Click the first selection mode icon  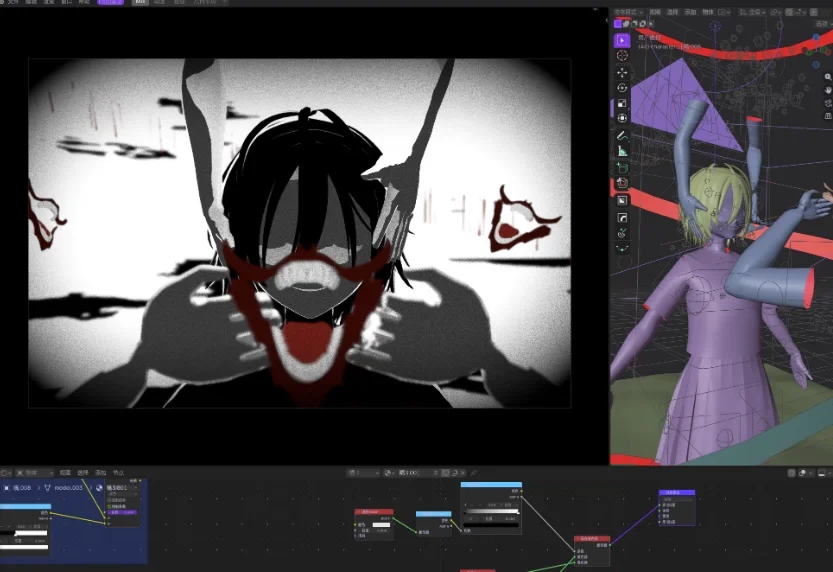tap(617, 23)
